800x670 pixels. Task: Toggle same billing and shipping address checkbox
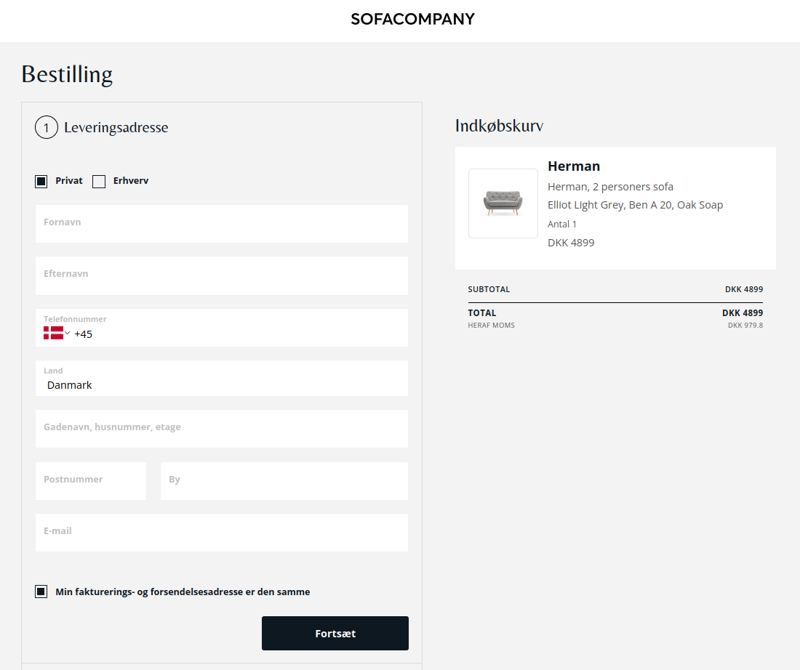[41, 592]
